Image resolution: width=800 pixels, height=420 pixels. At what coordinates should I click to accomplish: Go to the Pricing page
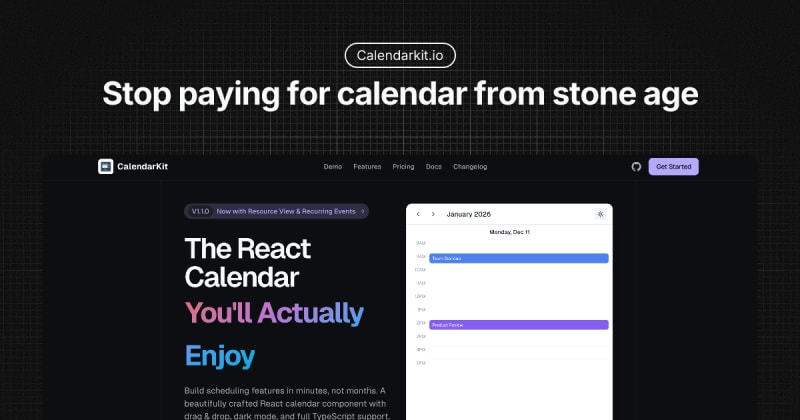click(403, 167)
